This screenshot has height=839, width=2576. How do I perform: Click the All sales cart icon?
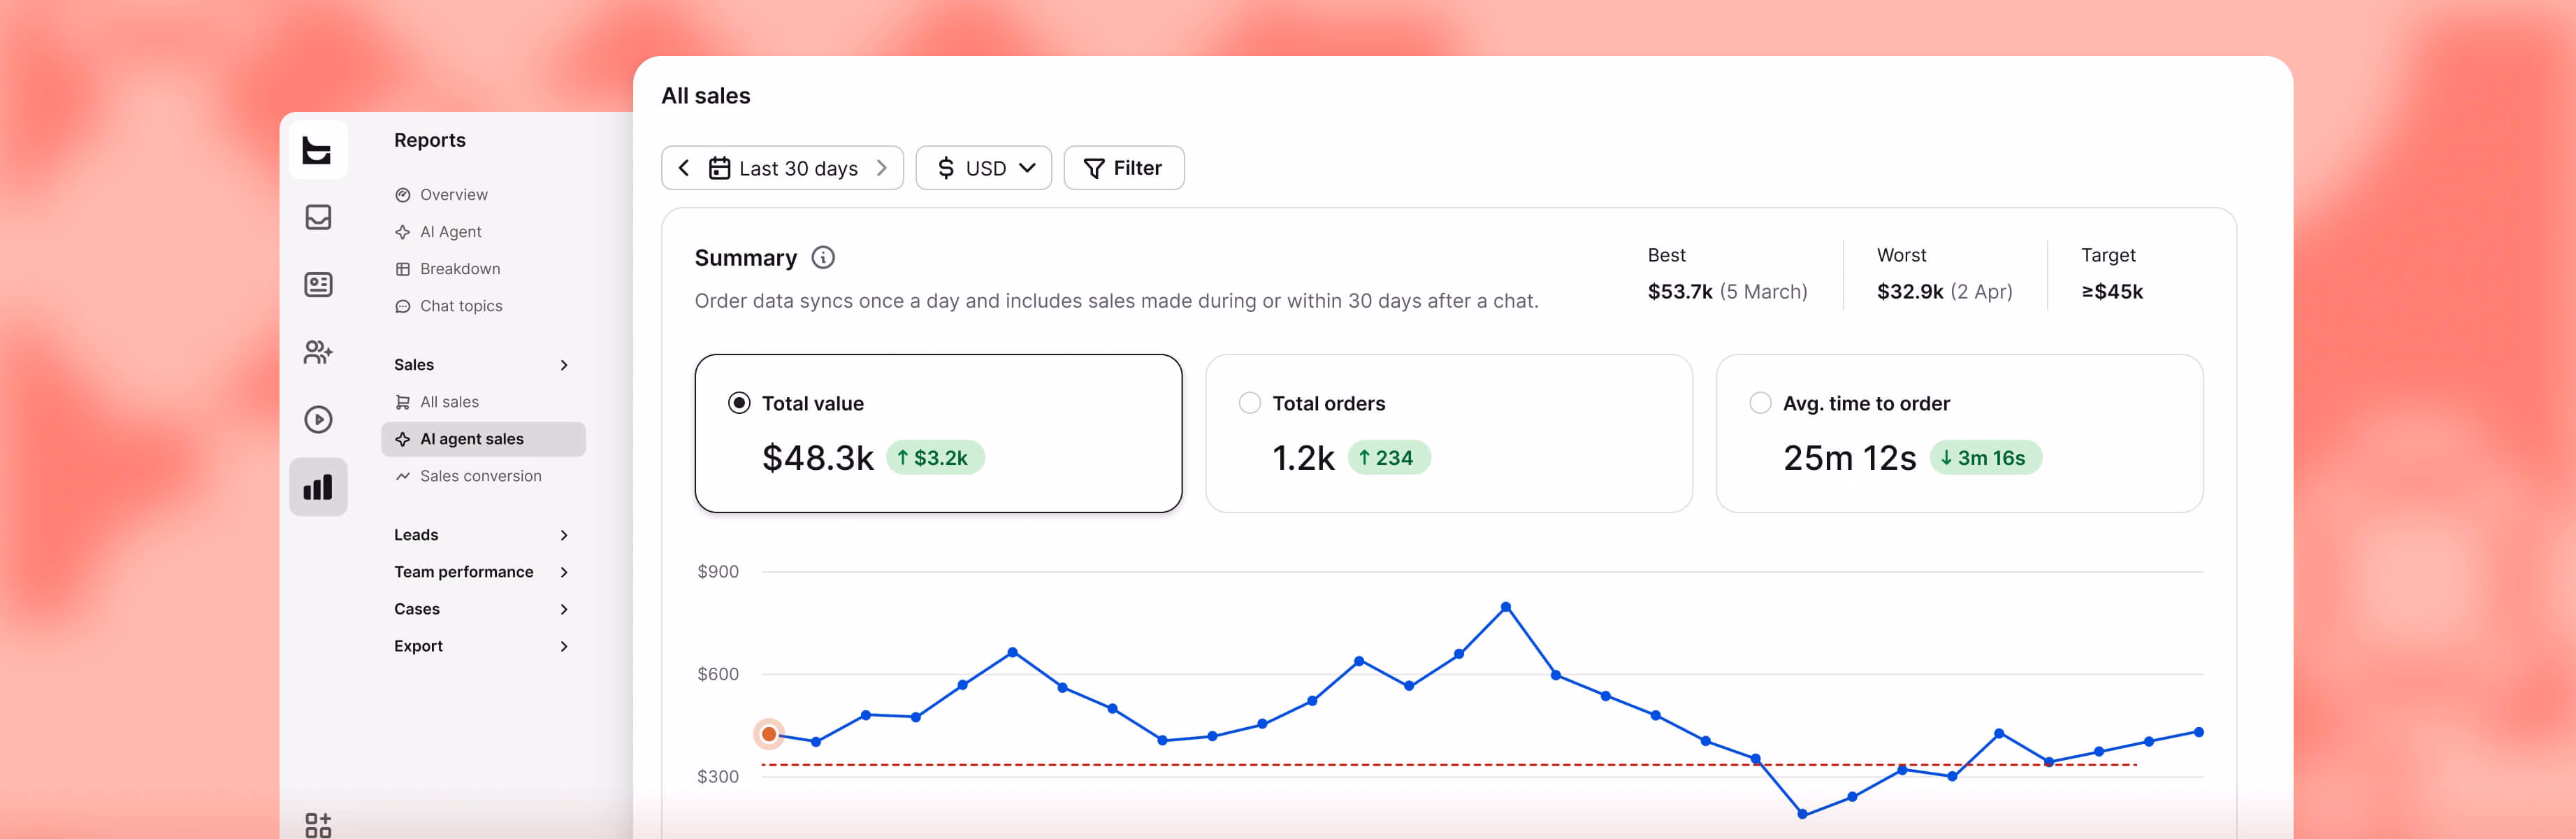(x=403, y=402)
